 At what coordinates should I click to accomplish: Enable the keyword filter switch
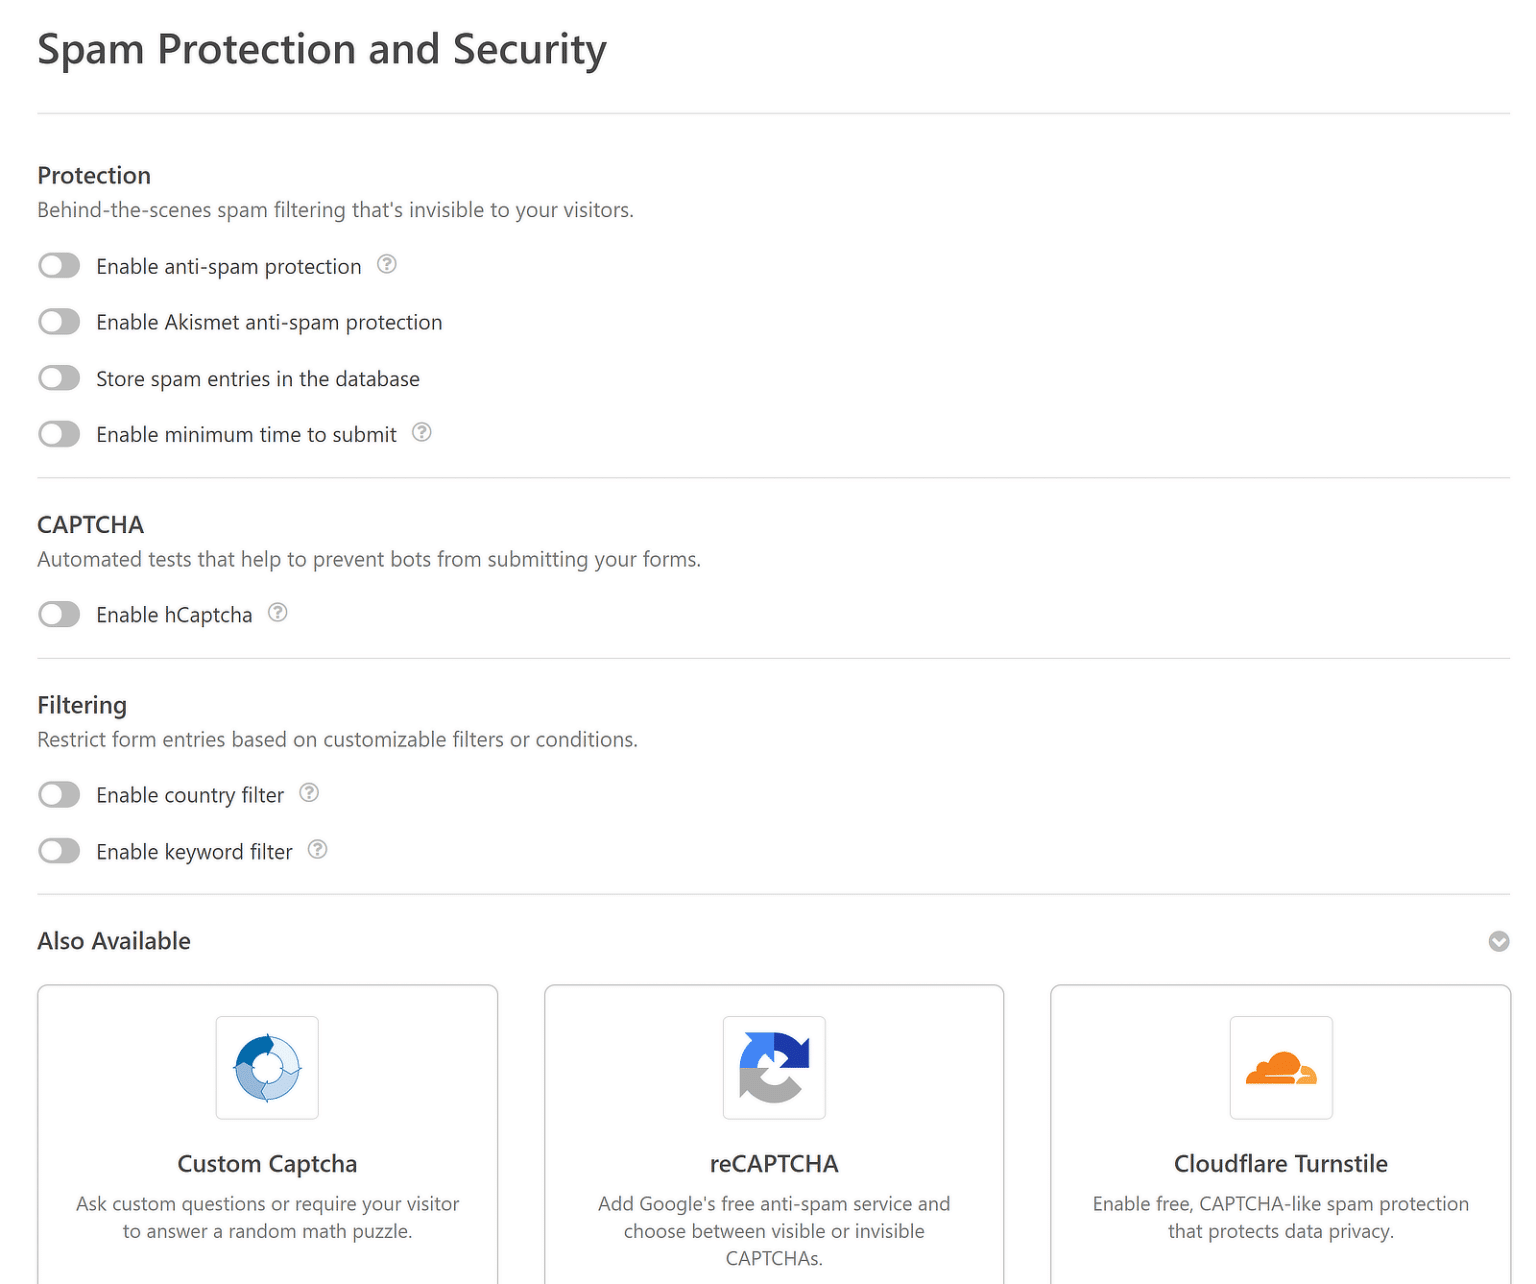[x=59, y=851]
